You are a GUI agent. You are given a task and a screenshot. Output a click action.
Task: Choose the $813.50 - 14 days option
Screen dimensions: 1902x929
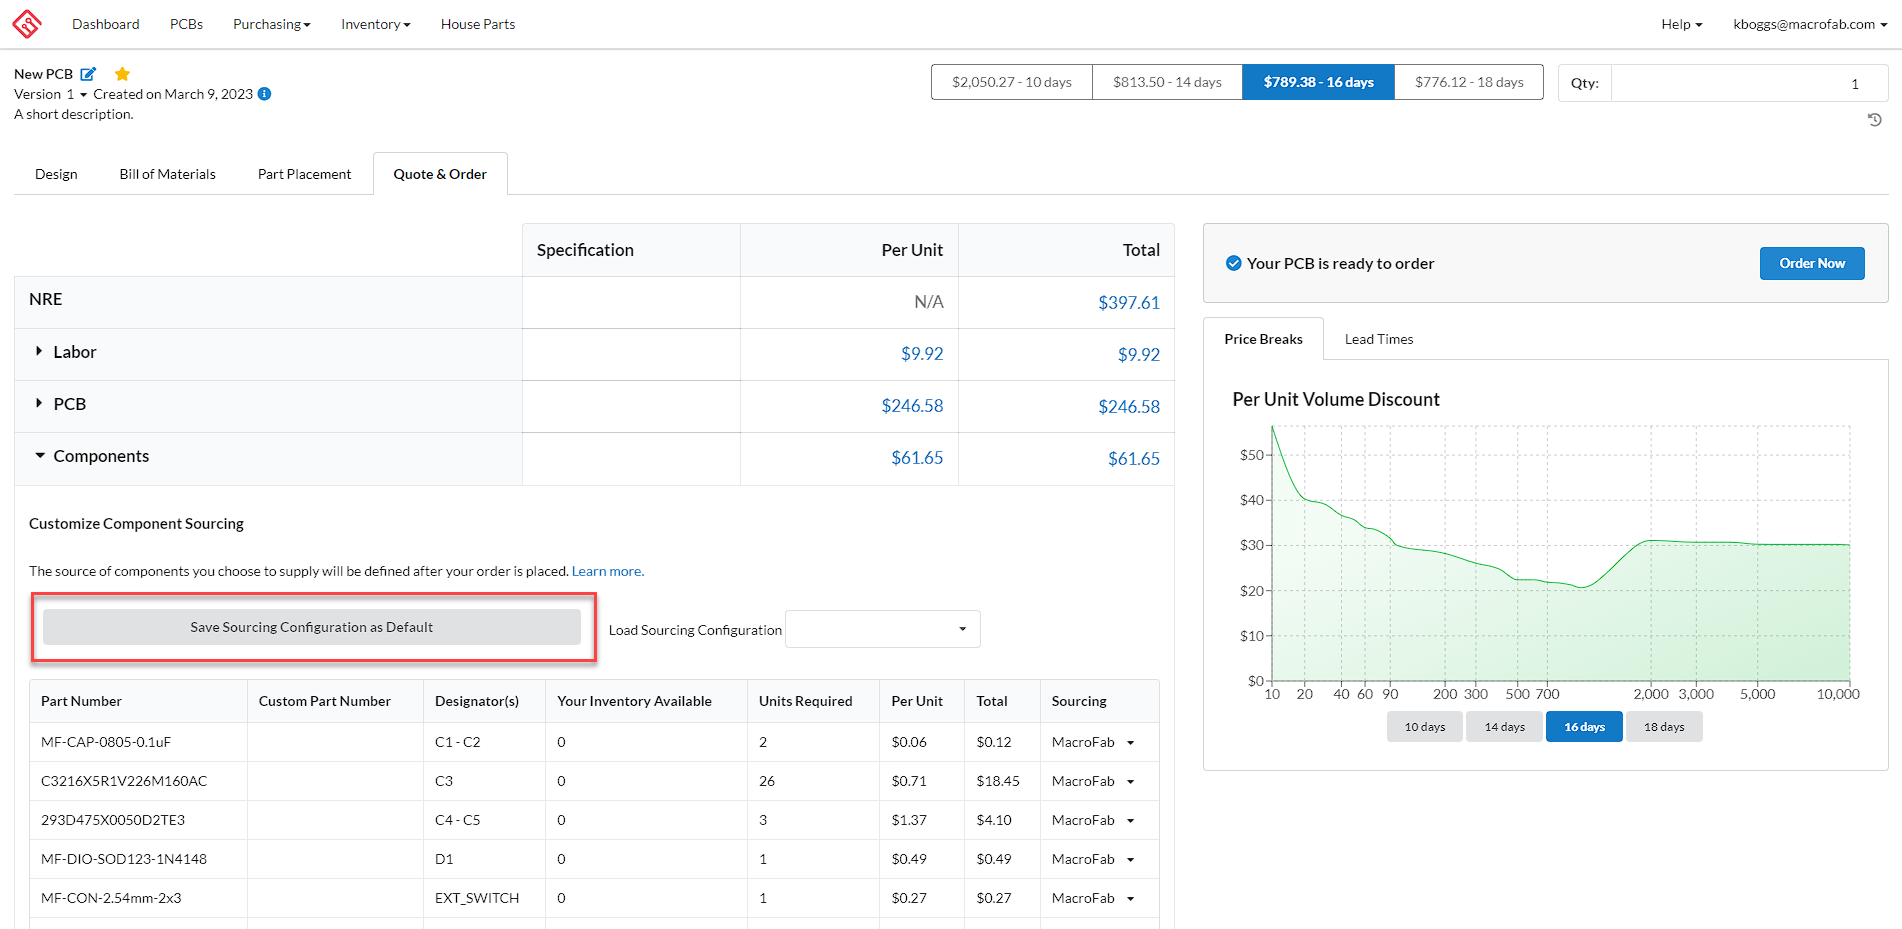[x=1168, y=82]
